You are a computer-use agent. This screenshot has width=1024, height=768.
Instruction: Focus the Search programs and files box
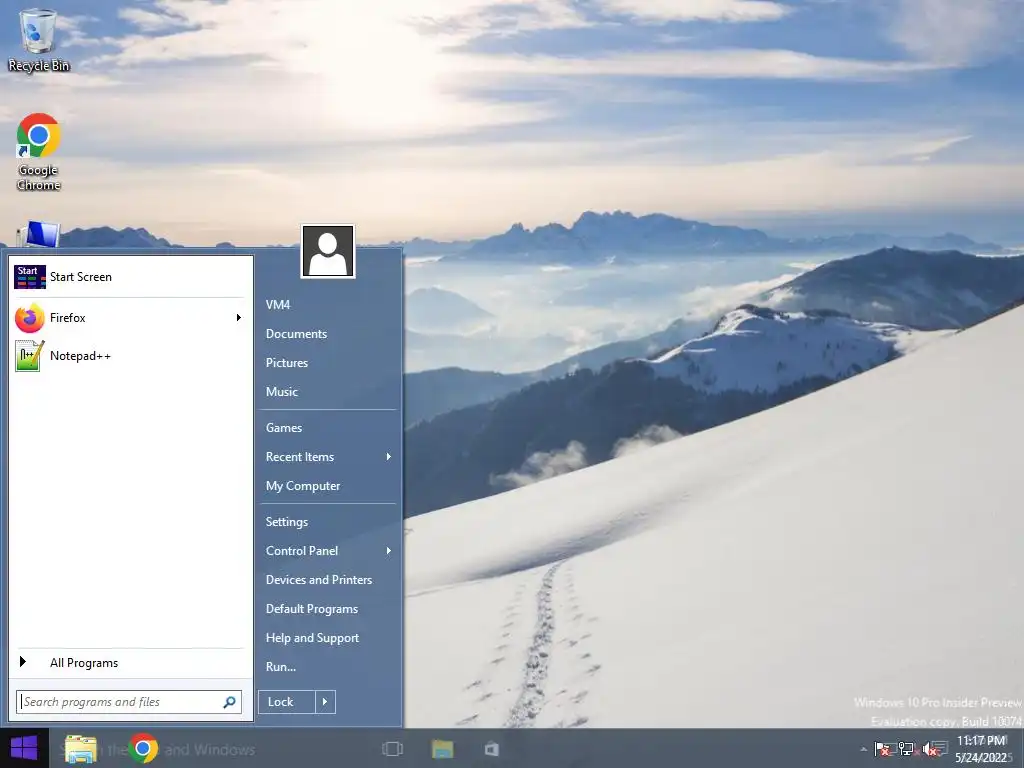[129, 702]
